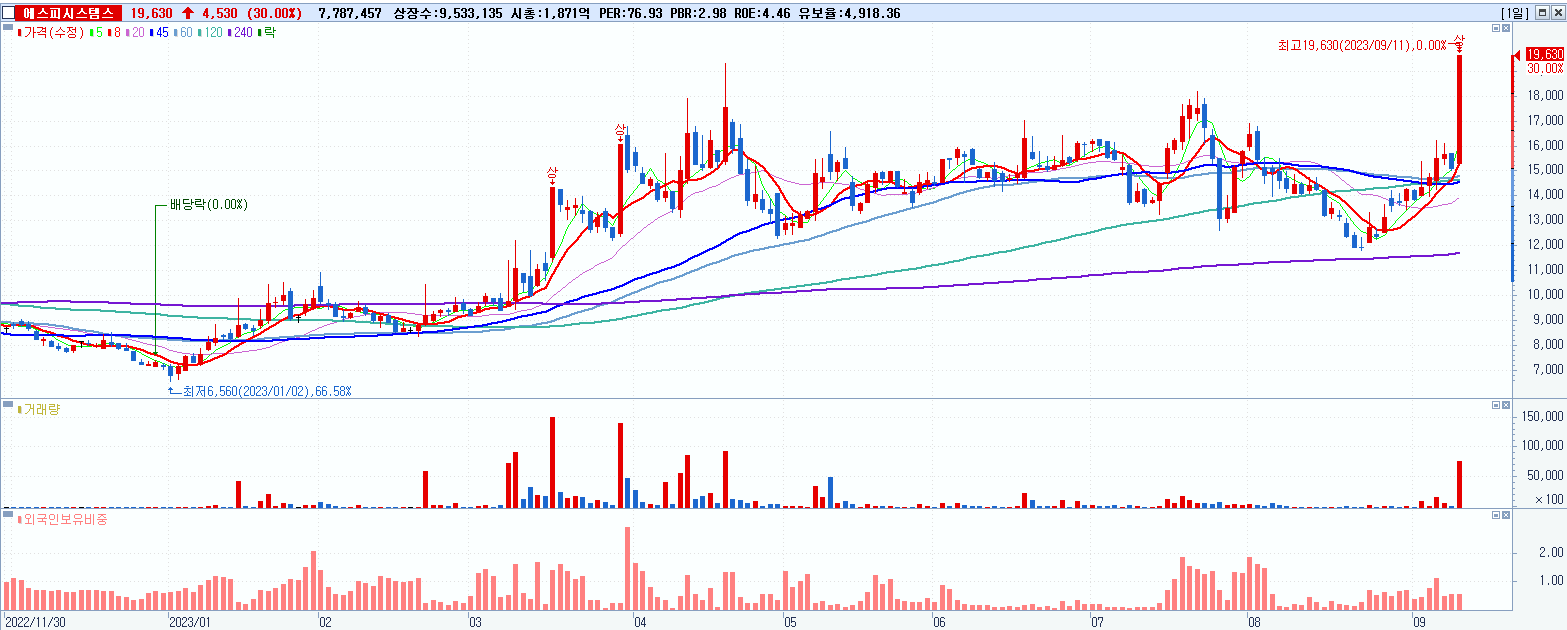Select the 8-day moving average legend
Screen dimensions: 1567x630
click(x=114, y=33)
